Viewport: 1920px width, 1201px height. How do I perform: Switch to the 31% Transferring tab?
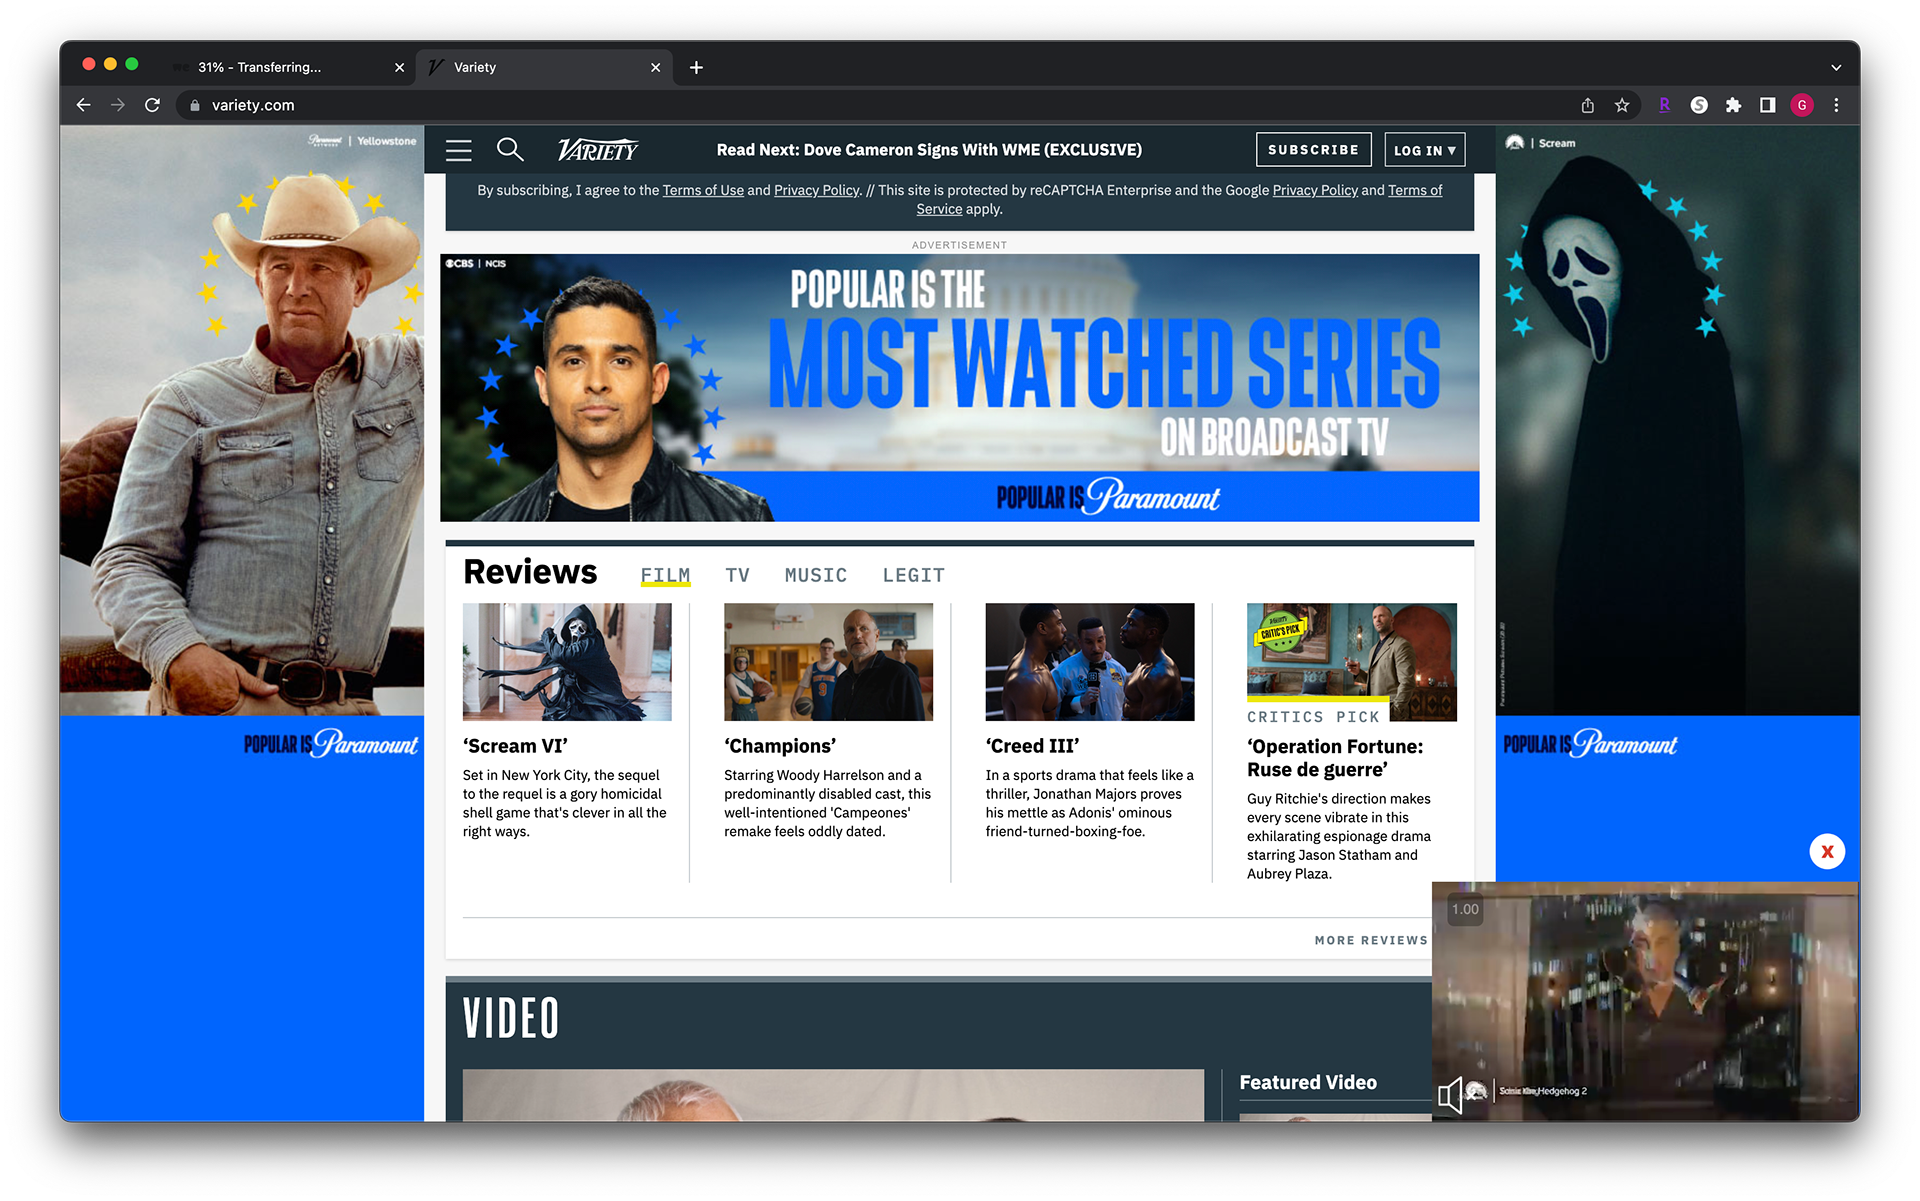287,67
